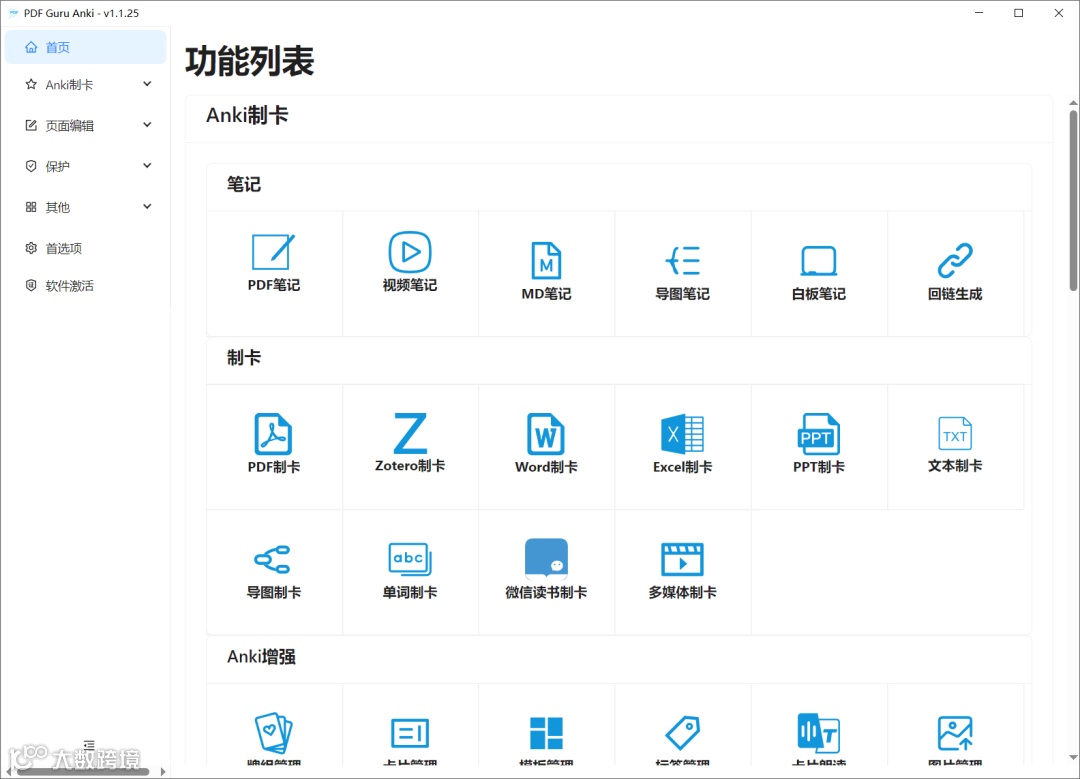1080x779 pixels.
Task: Click the main vertical scrollbar thumb
Action: pos(1073,200)
